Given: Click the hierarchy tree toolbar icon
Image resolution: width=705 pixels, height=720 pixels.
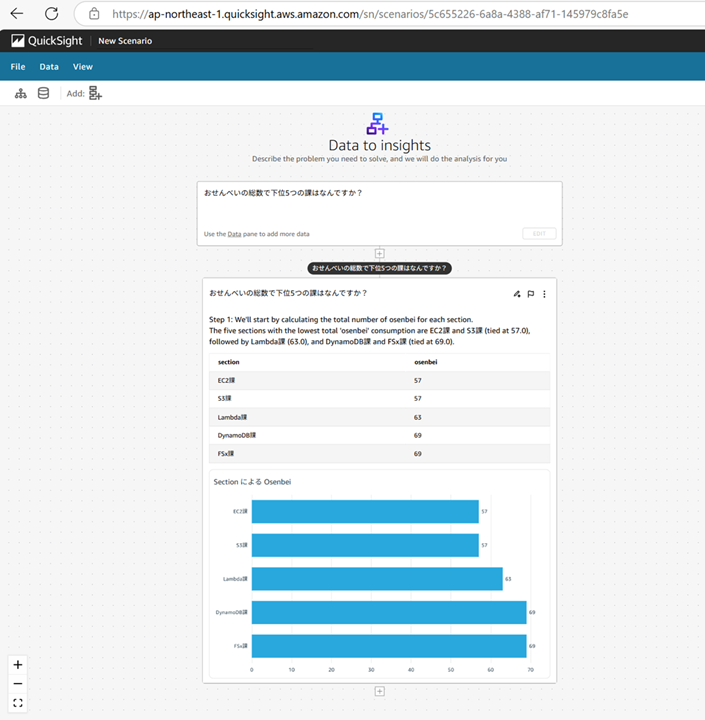Looking at the screenshot, I should tap(21, 93).
